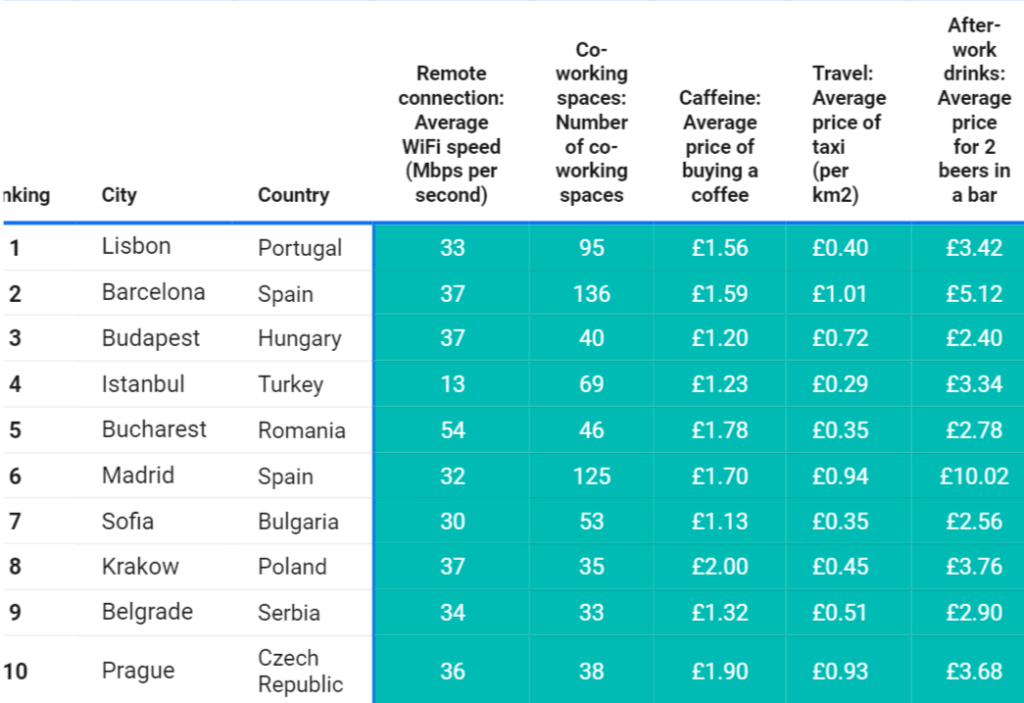Select the Co-working spaces column header
Image resolution: width=1024 pixels, height=703 pixels.
click(x=592, y=122)
